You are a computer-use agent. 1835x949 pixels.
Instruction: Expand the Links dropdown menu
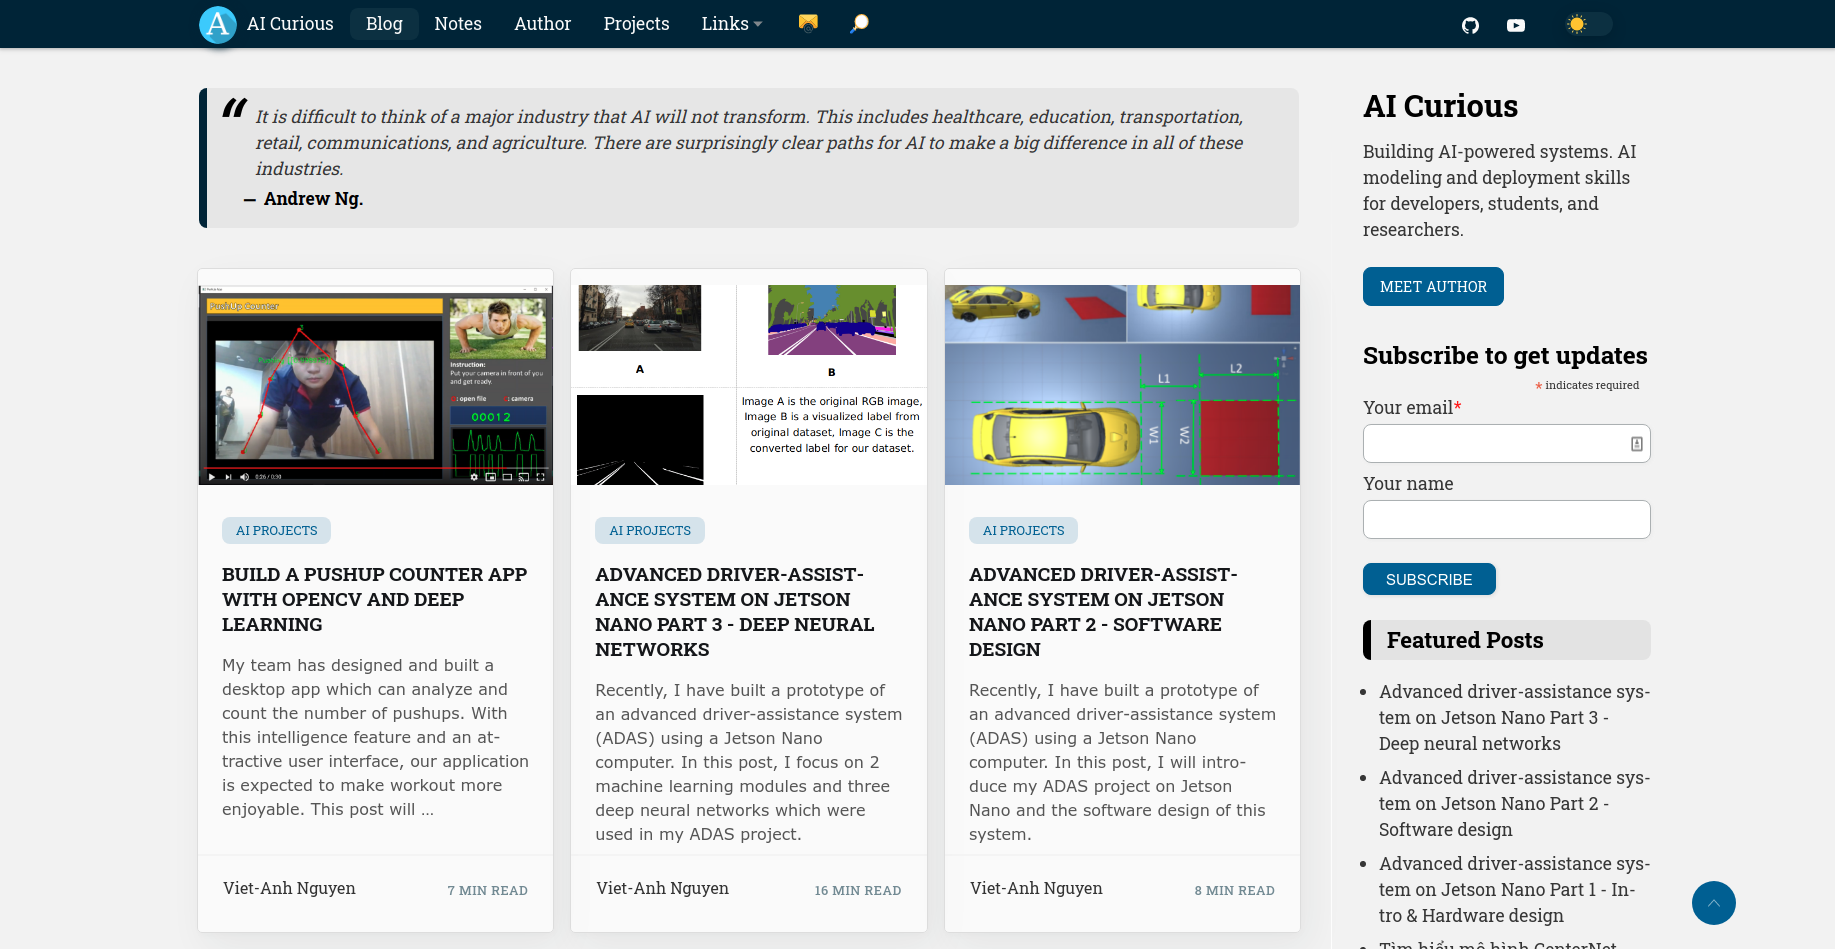coord(731,24)
